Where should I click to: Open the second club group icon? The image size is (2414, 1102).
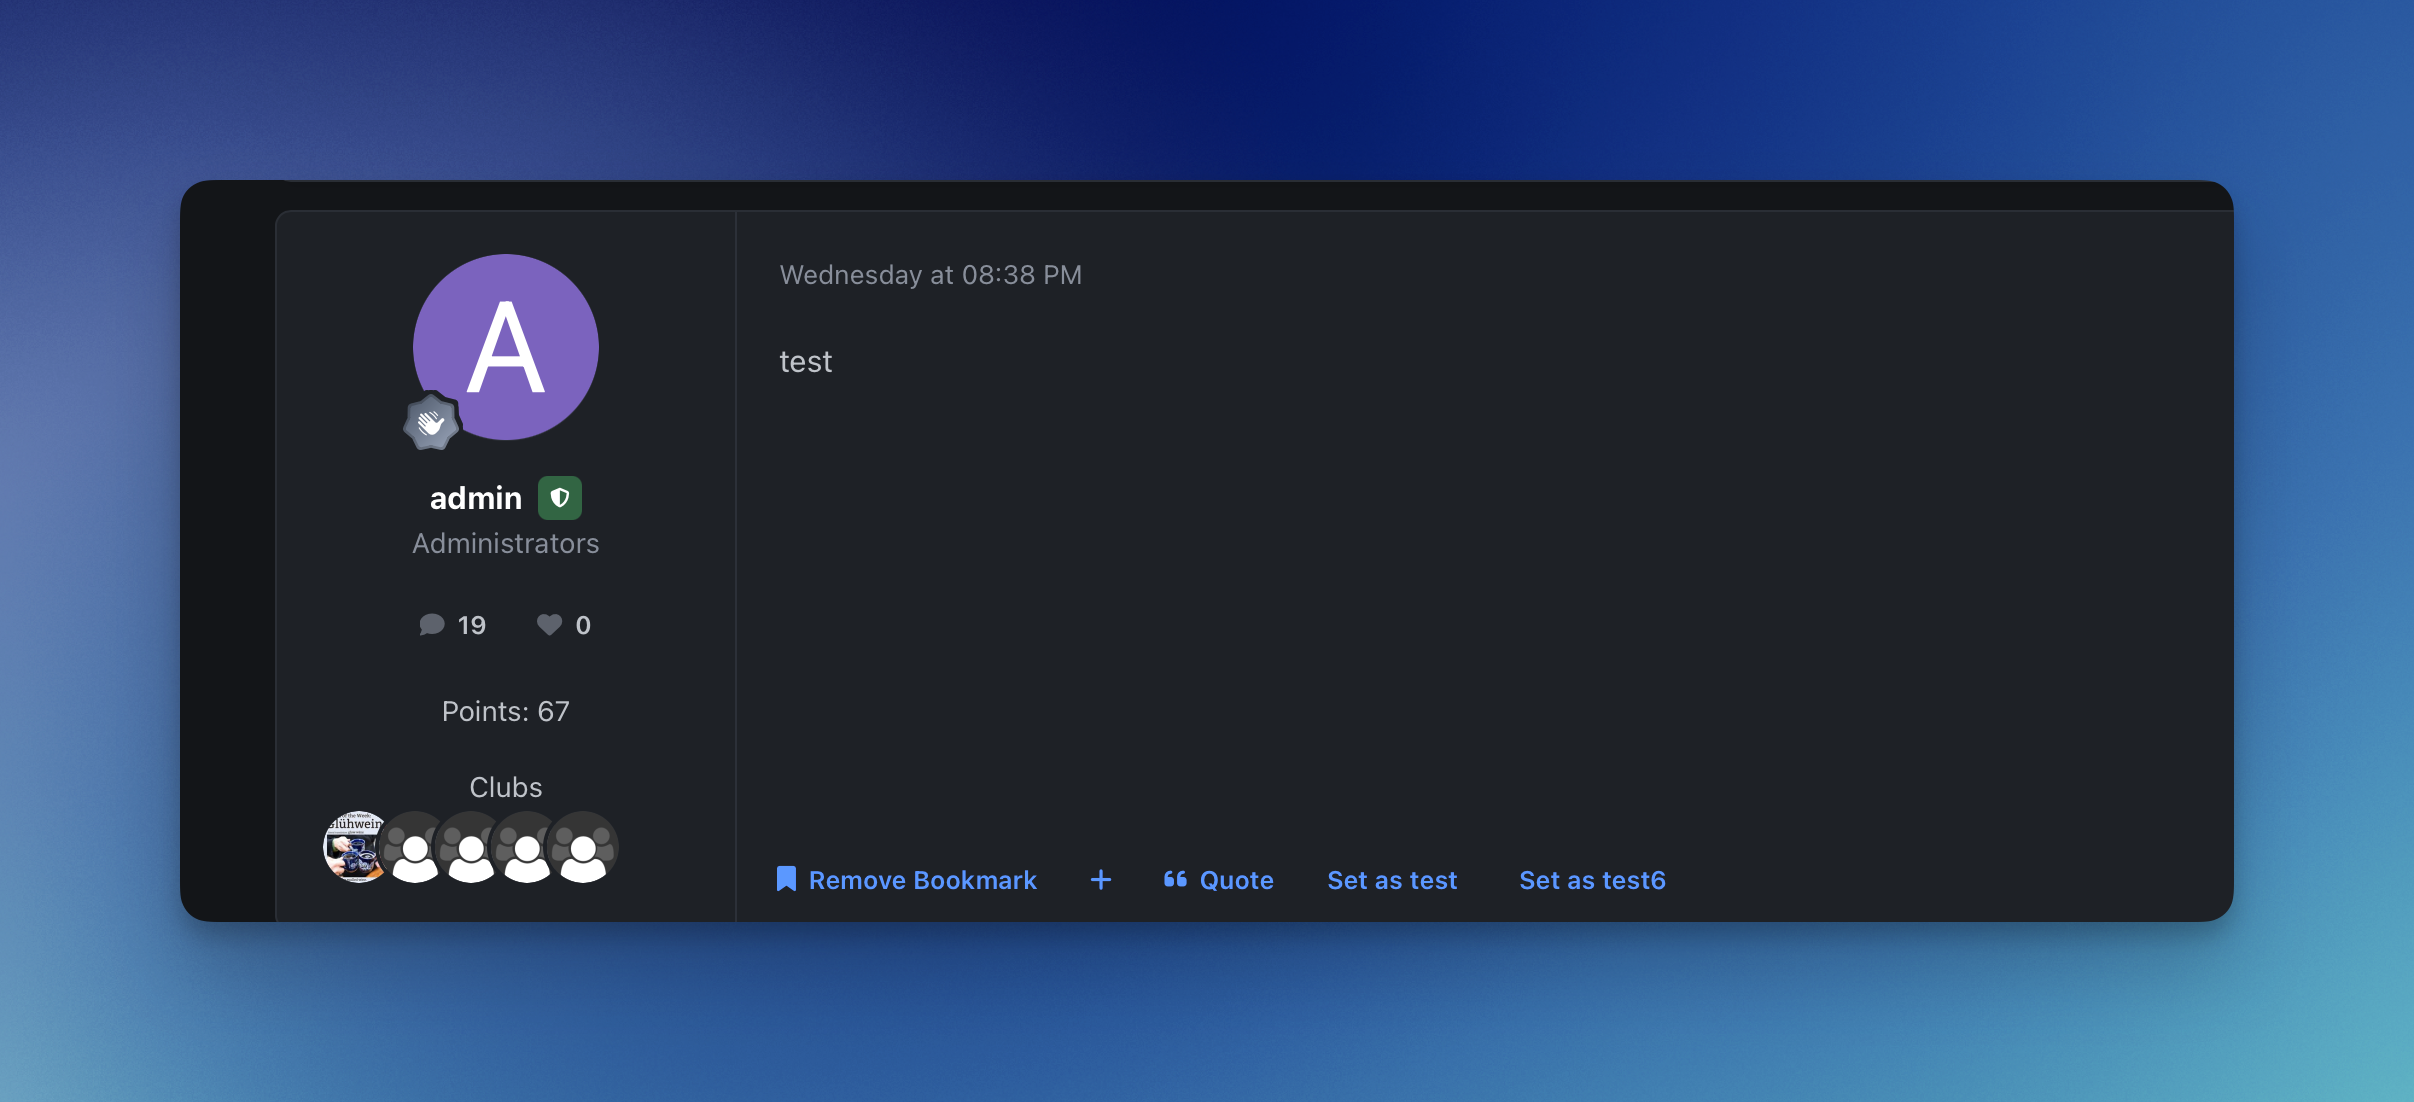(414, 849)
